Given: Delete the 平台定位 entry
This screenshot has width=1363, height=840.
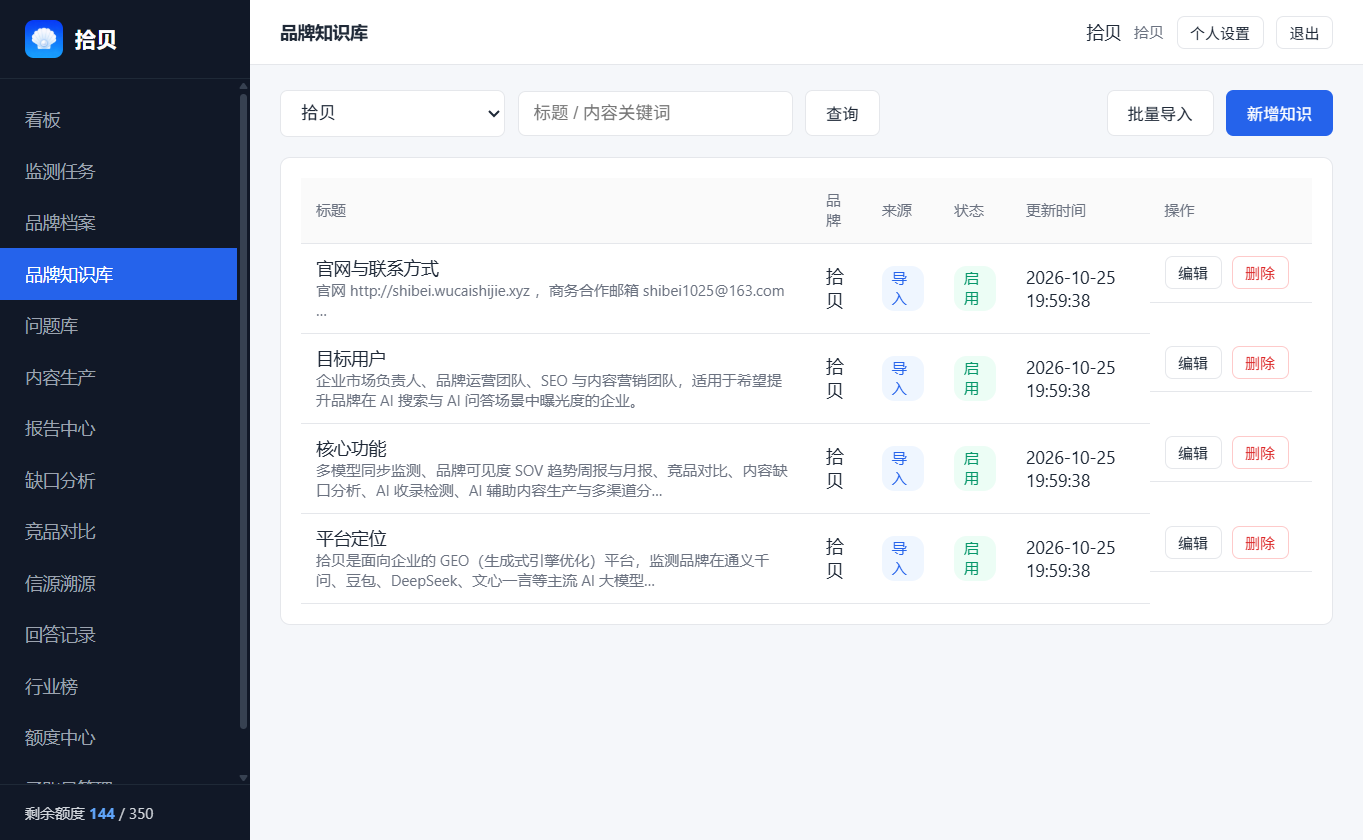Looking at the screenshot, I should coord(1260,543).
